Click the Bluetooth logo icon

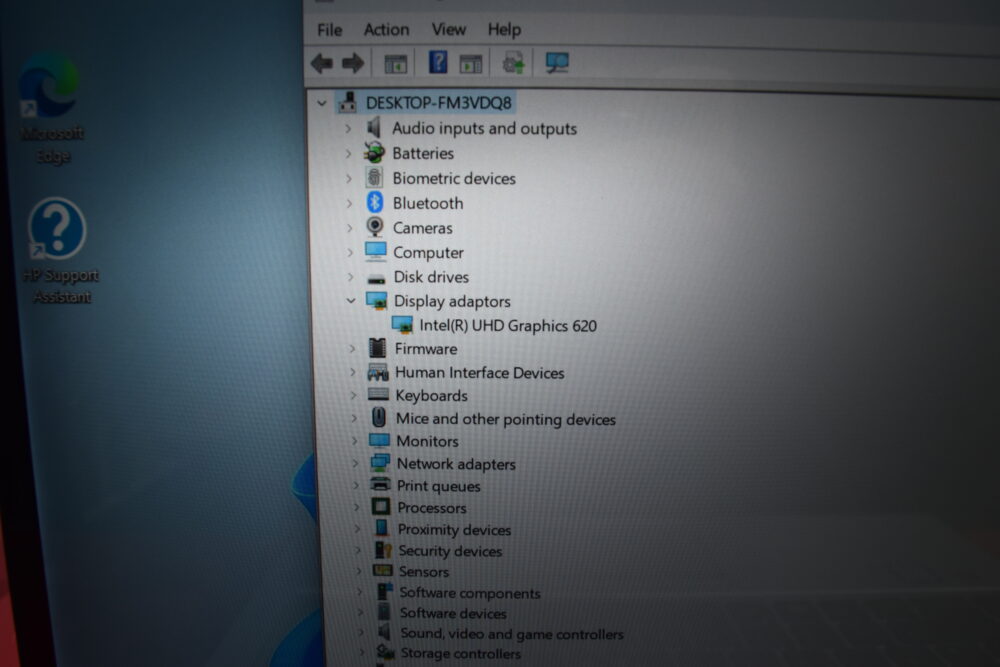[375, 202]
